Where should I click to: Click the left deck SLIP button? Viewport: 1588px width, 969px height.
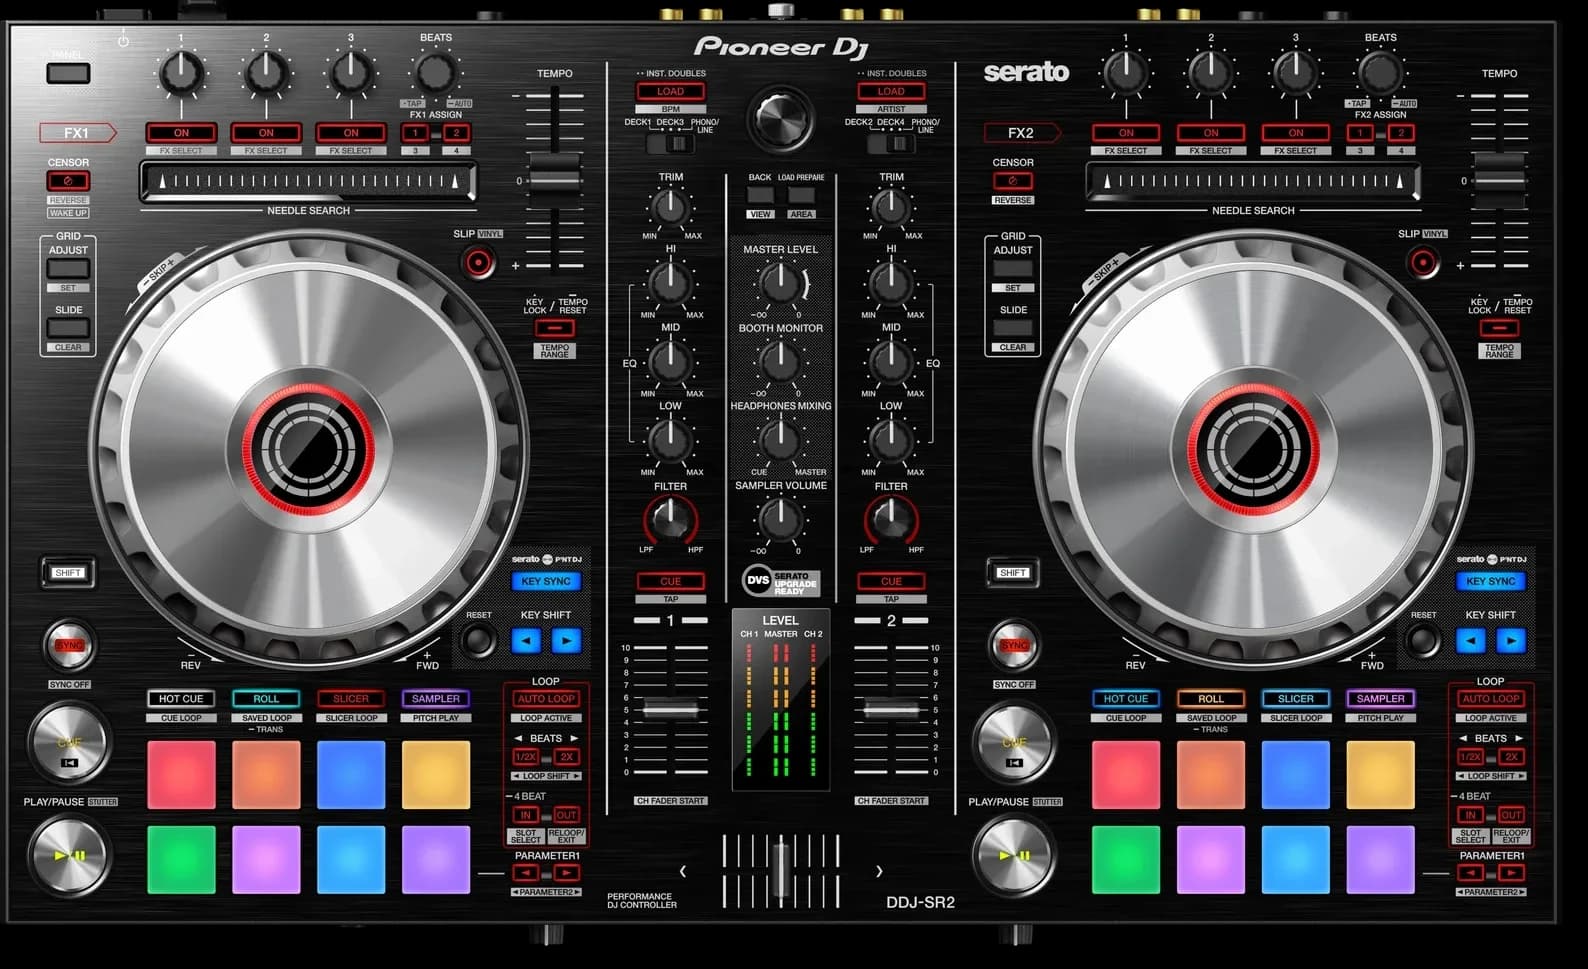tap(479, 262)
